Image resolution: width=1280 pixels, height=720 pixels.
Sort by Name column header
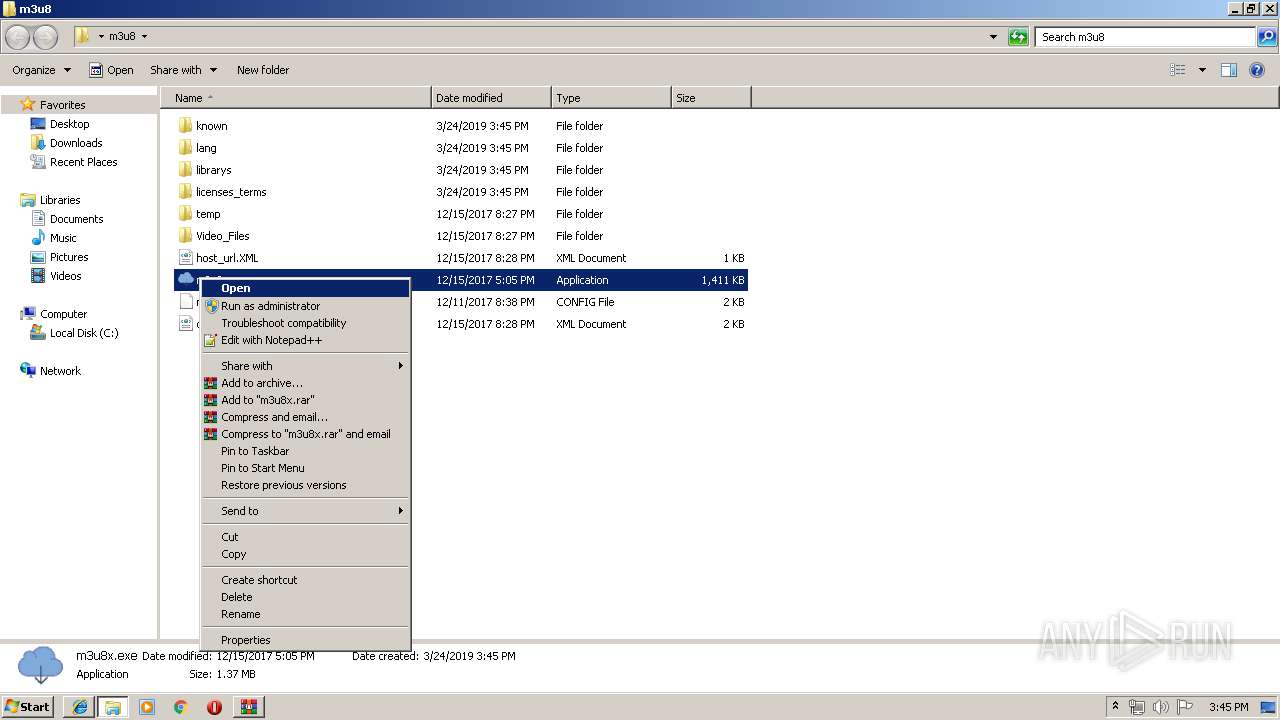click(x=296, y=98)
